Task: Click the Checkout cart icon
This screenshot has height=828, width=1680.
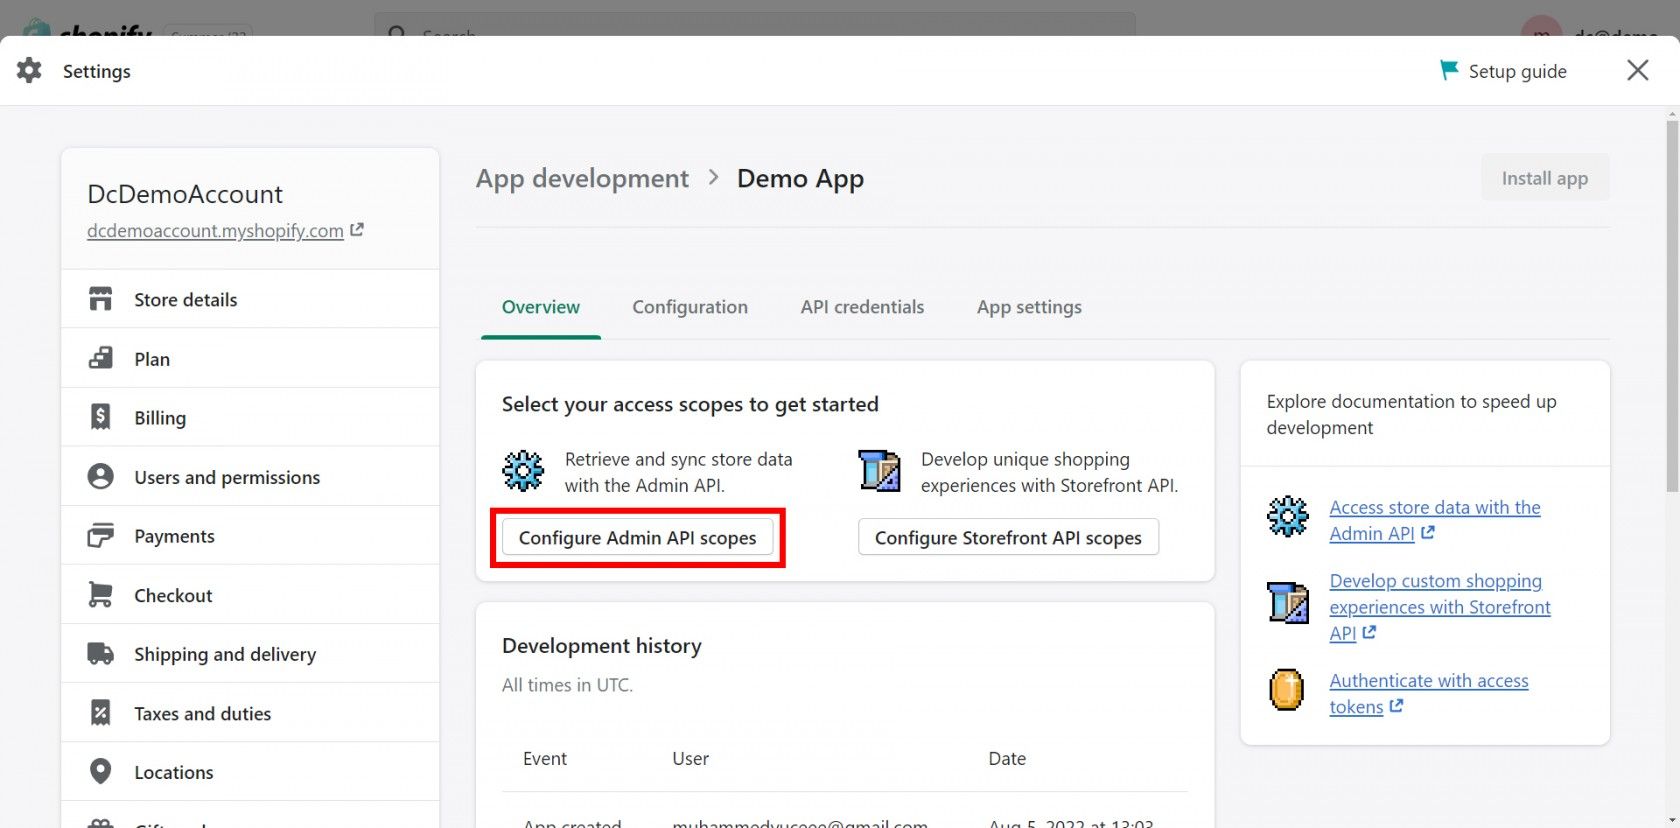Action: pyautogui.click(x=100, y=595)
